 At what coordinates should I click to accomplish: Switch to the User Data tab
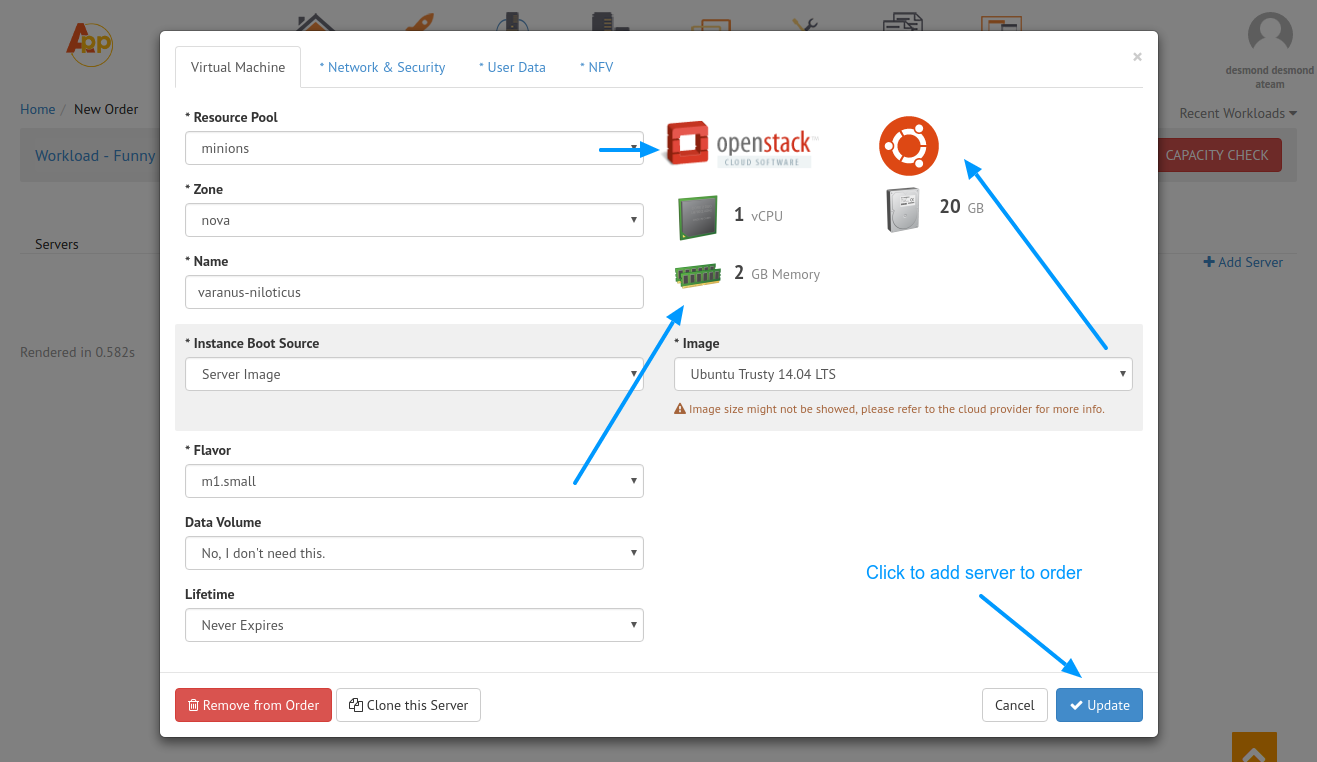512,67
